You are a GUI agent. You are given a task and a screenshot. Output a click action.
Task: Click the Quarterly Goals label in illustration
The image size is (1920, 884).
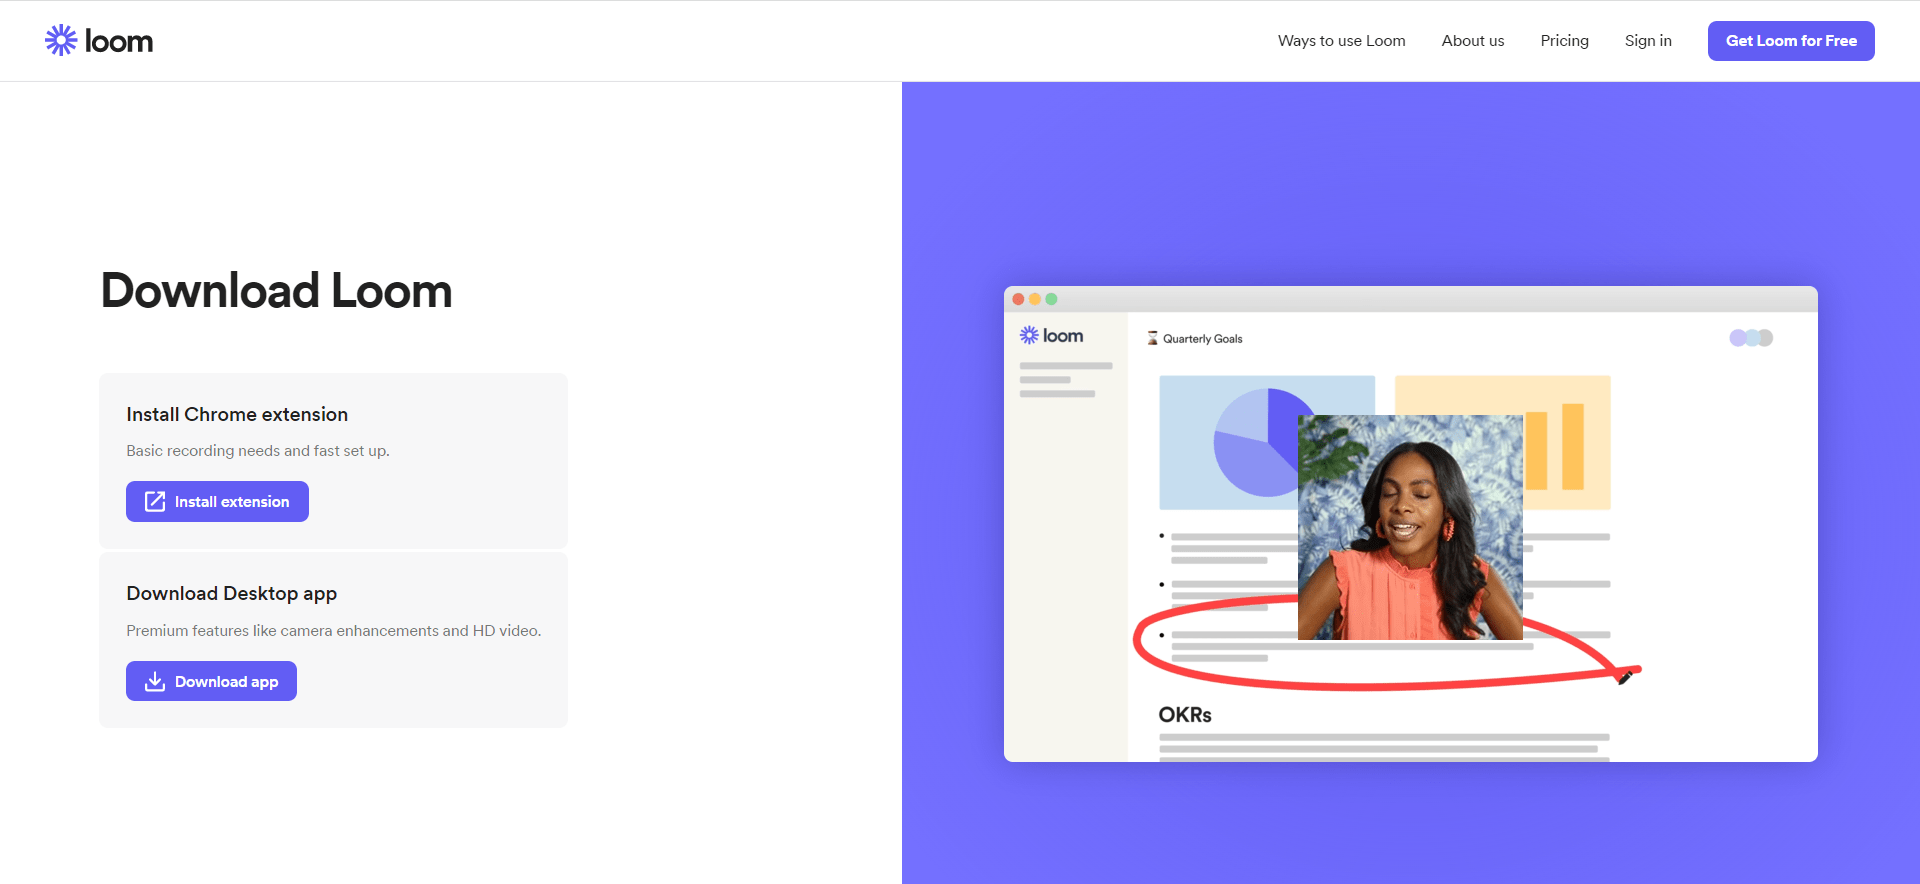1202,339
